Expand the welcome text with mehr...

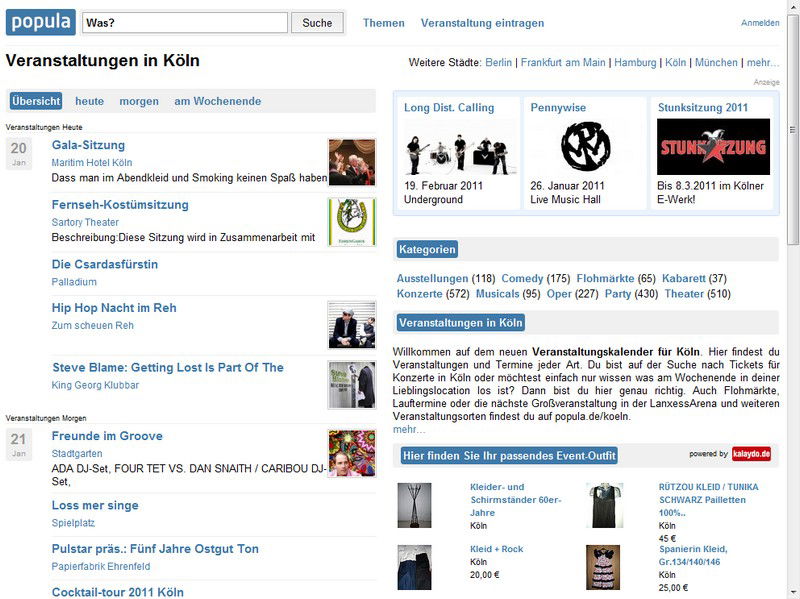tap(409, 429)
